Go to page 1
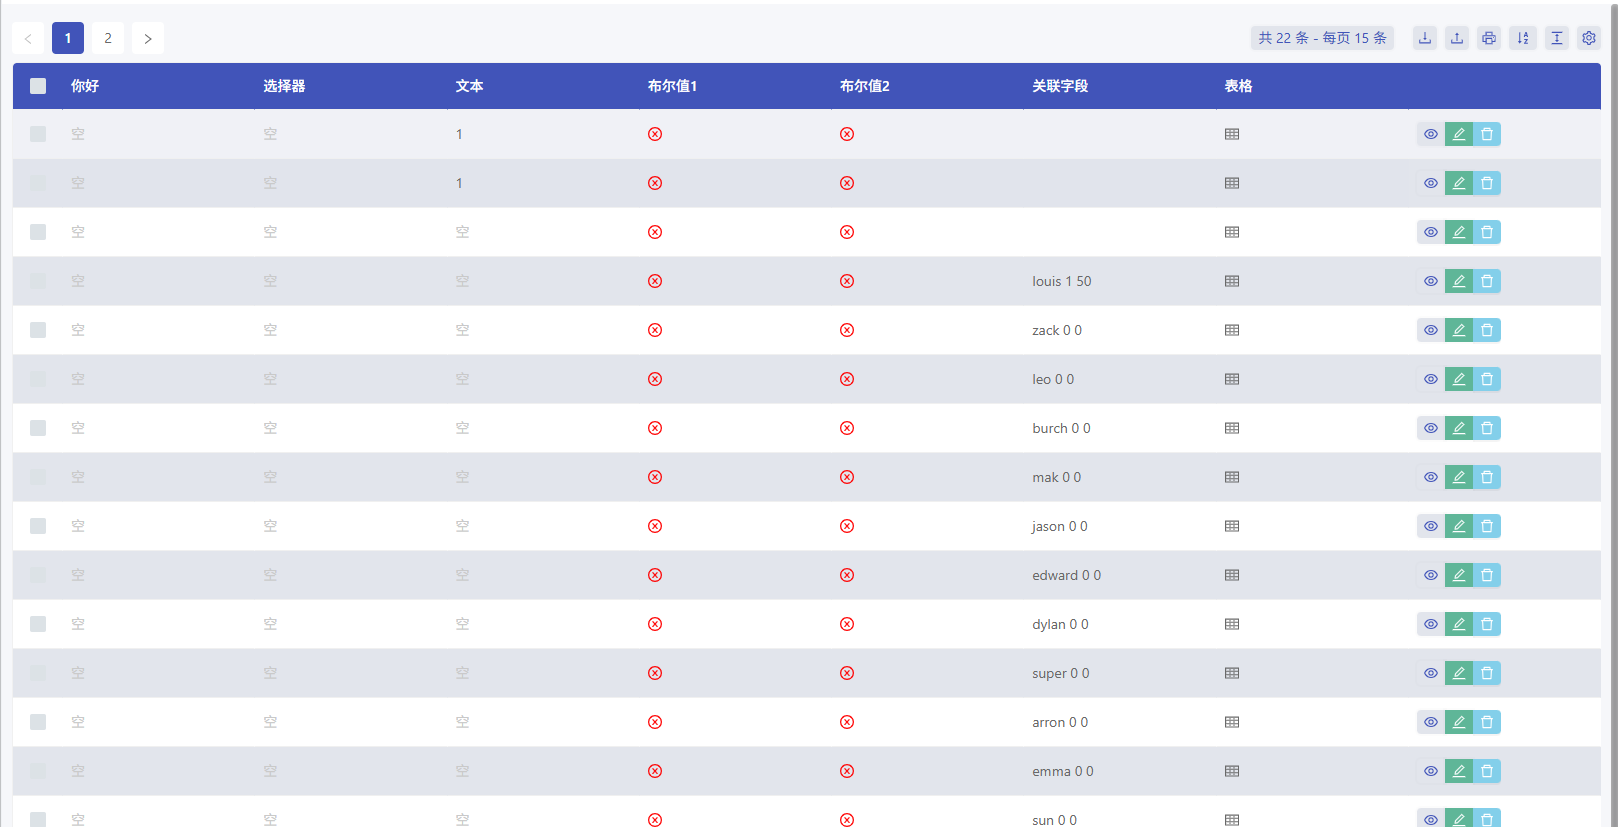The image size is (1618, 827). pos(68,38)
